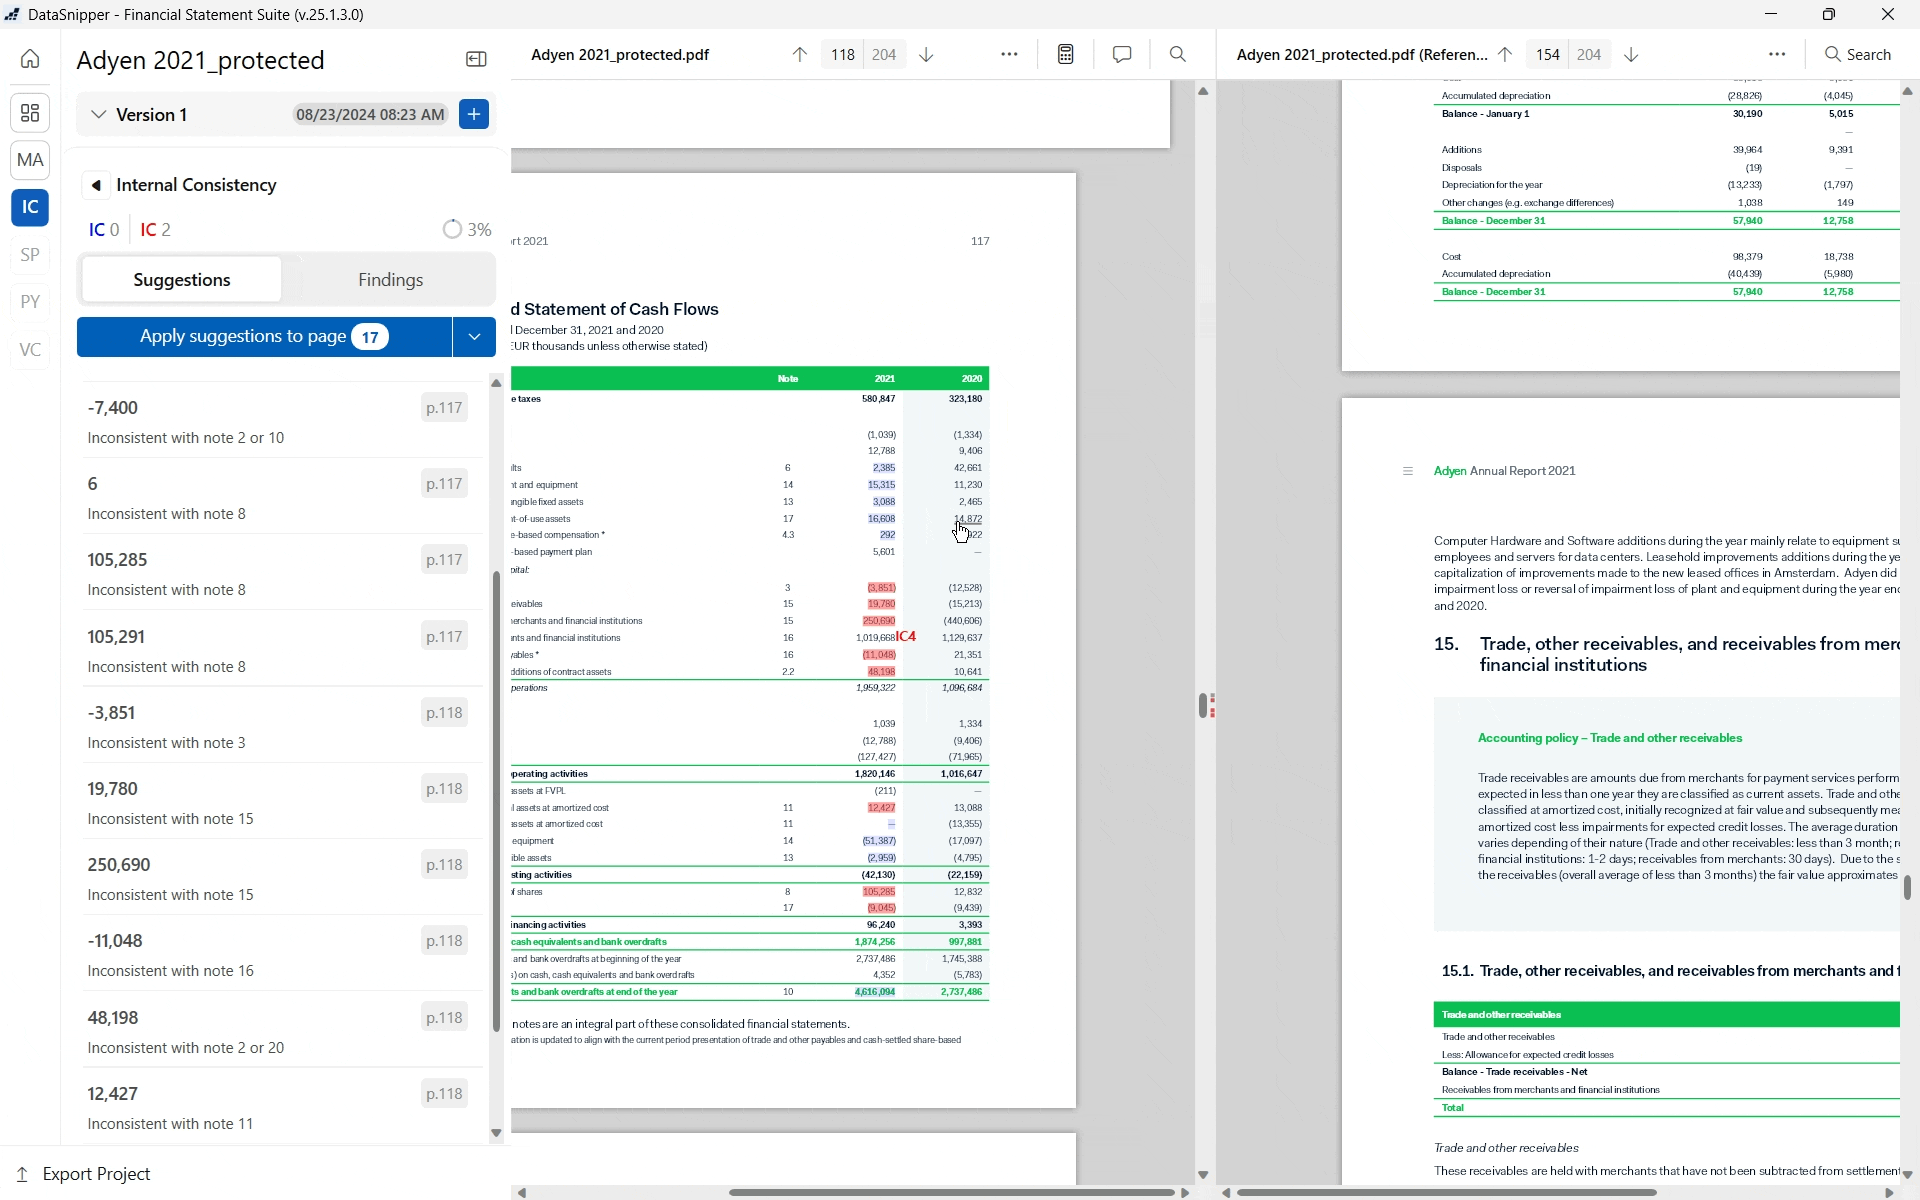This screenshot has height=1200, width=1920.
Task: Add a new version with the plus icon
Action: 473,114
